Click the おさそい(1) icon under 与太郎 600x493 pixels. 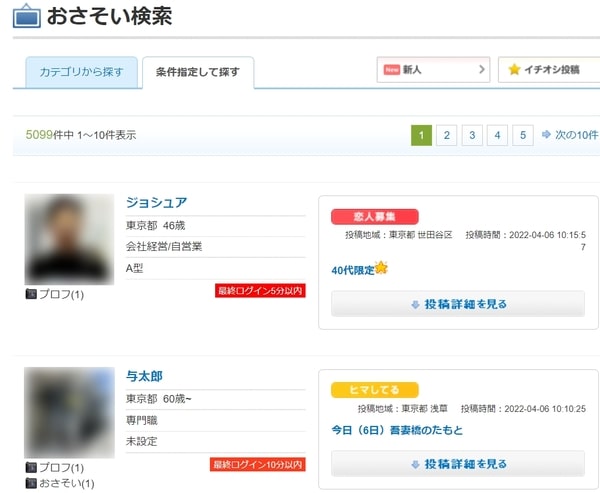[30, 484]
